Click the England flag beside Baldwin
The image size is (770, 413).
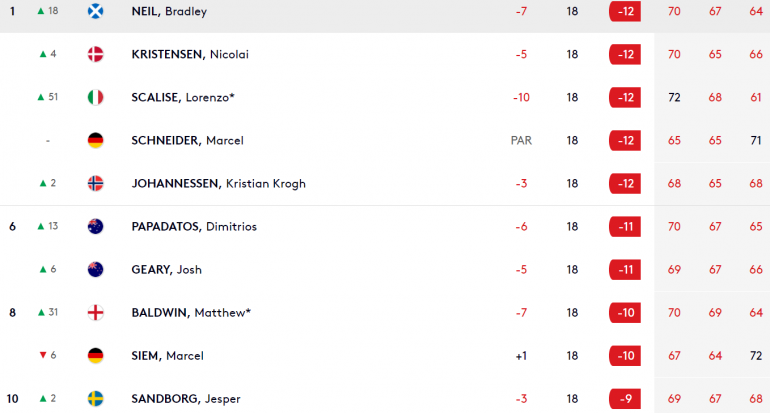point(95,312)
